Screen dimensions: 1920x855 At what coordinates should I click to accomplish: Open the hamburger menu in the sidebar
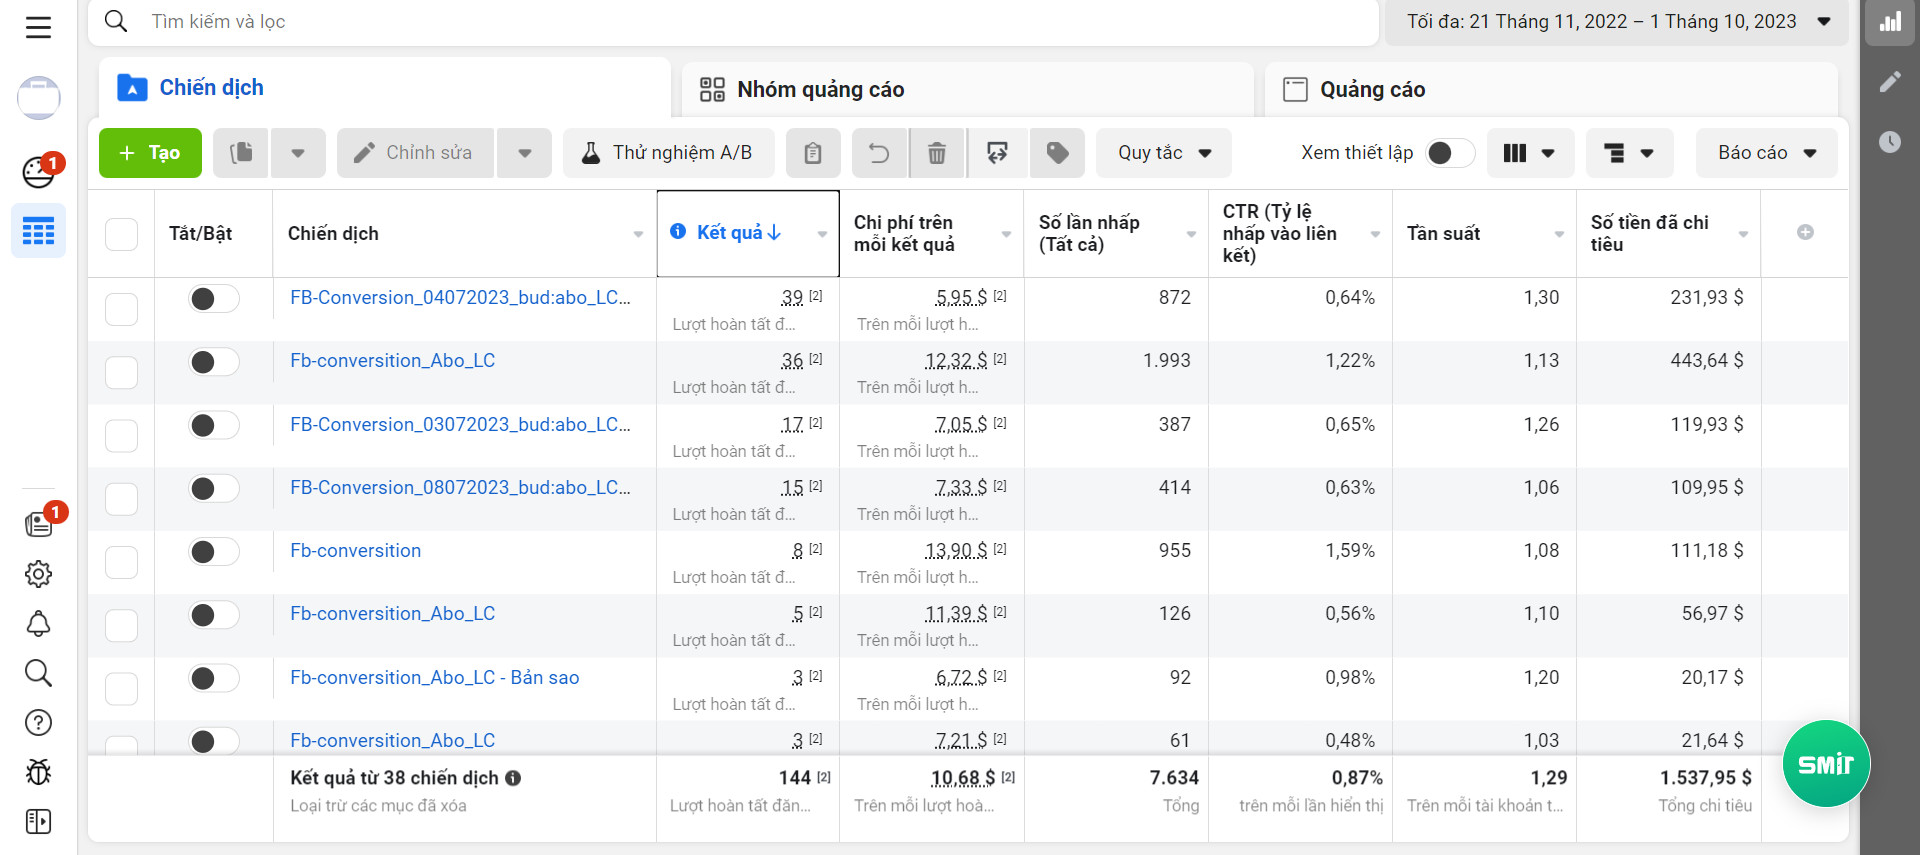(38, 27)
